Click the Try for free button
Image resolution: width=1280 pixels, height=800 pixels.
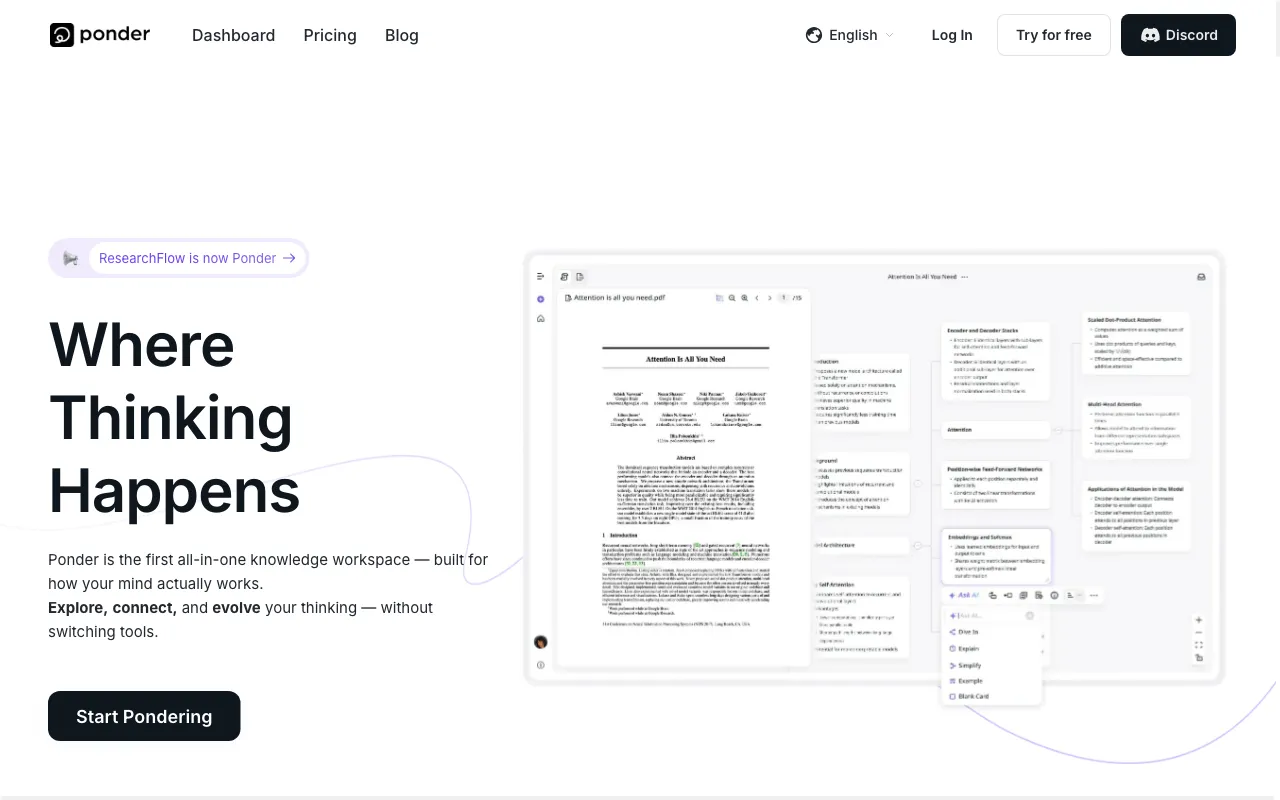pos(1054,35)
